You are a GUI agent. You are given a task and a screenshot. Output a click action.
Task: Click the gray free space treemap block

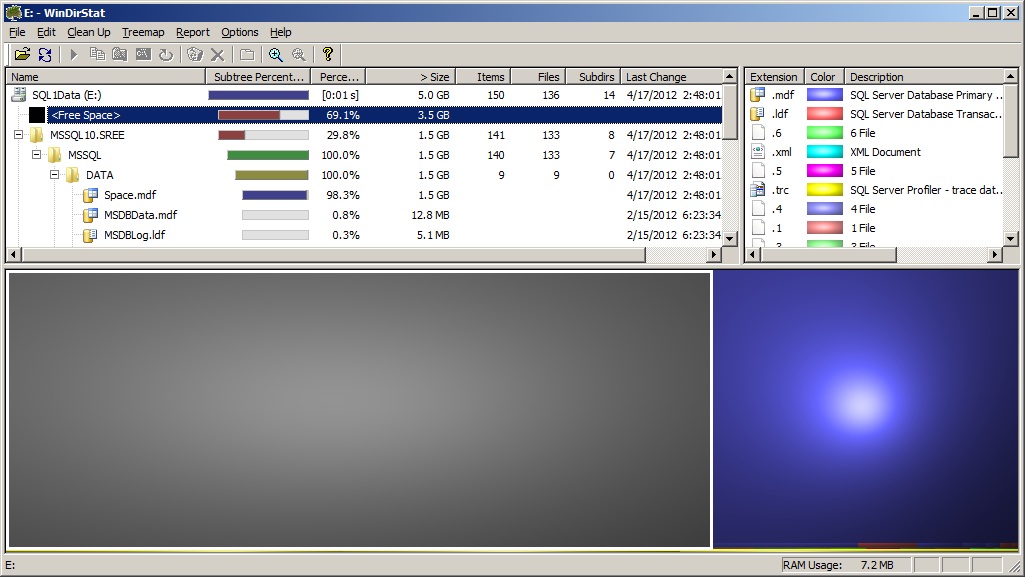pos(359,410)
